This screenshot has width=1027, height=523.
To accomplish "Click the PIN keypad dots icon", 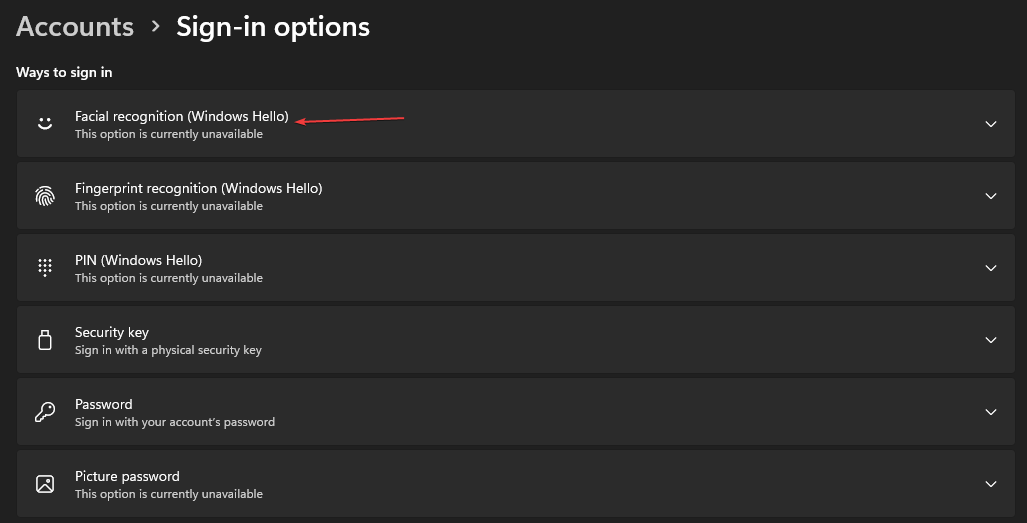I will (x=44, y=268).
